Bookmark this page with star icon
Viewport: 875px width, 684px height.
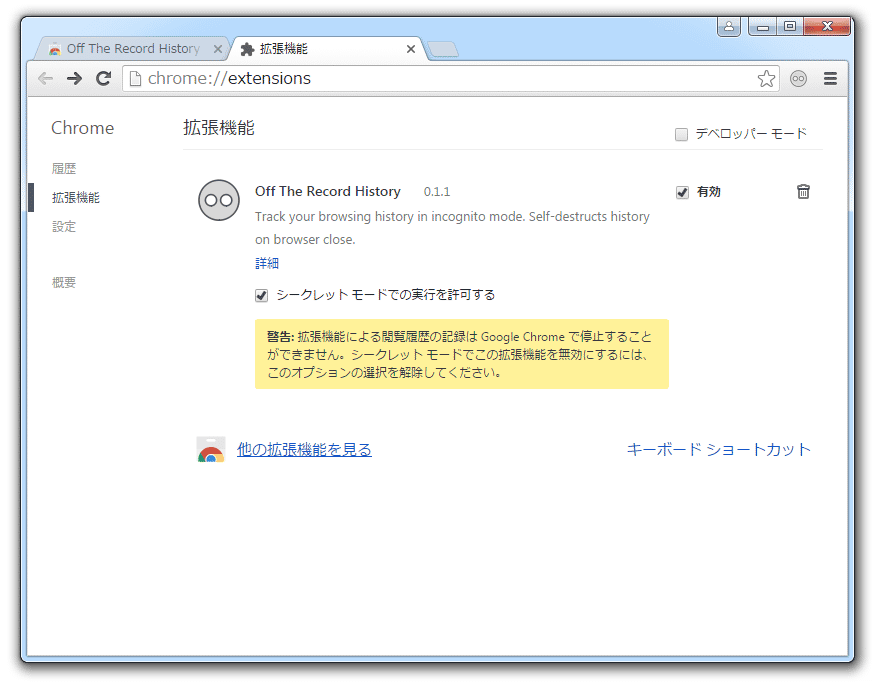[766, 79]
